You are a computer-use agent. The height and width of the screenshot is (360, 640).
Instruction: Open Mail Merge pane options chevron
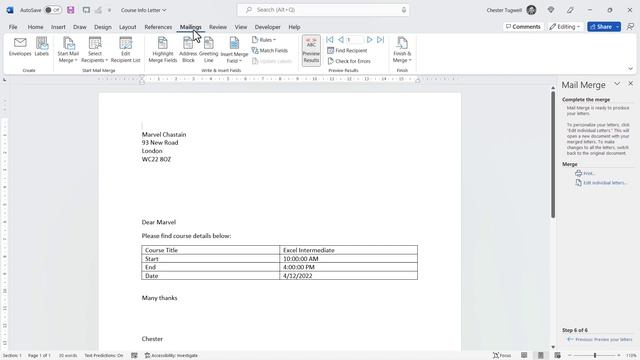(x=617, y=84)
